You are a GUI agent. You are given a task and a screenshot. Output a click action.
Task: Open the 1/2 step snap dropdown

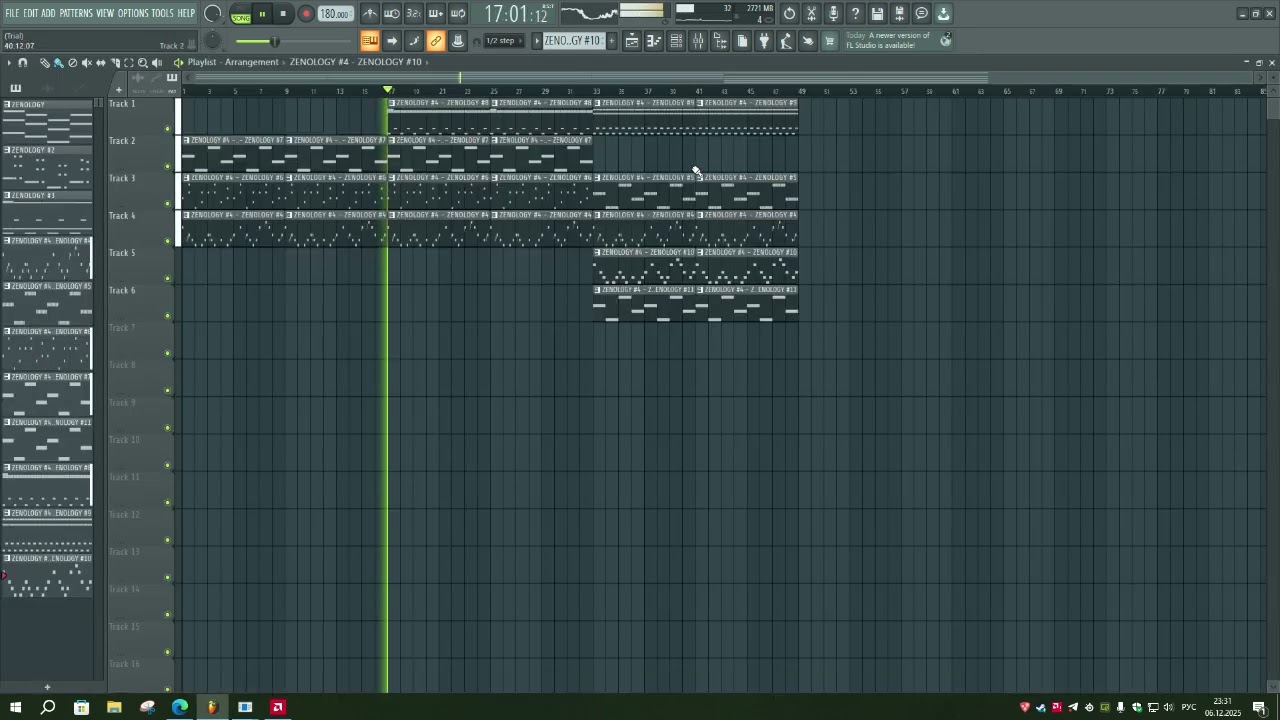tap(505, 41)
